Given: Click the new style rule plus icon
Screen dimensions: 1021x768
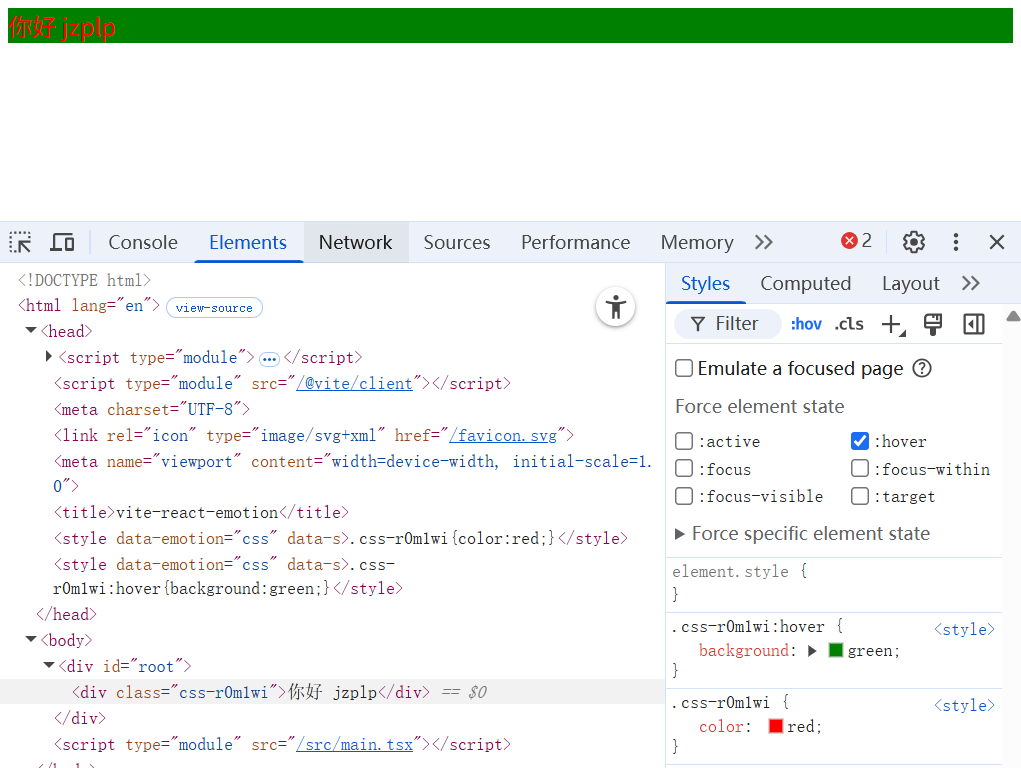Looking at the screenshot, I should (890, 324).
